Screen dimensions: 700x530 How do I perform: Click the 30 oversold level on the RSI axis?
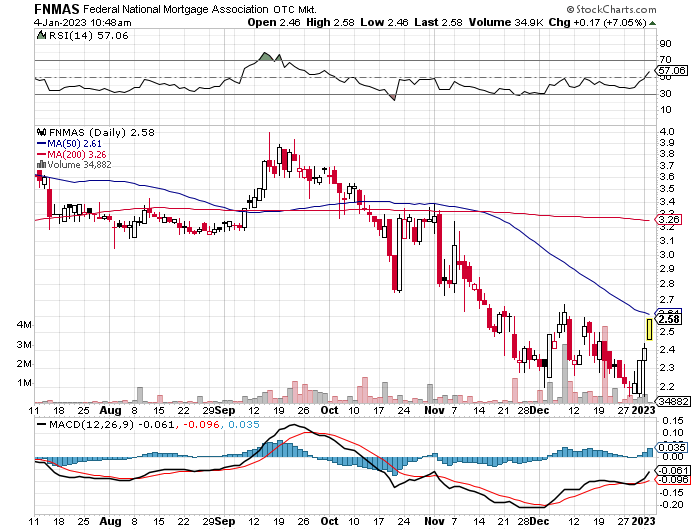[x=665, y=93]
